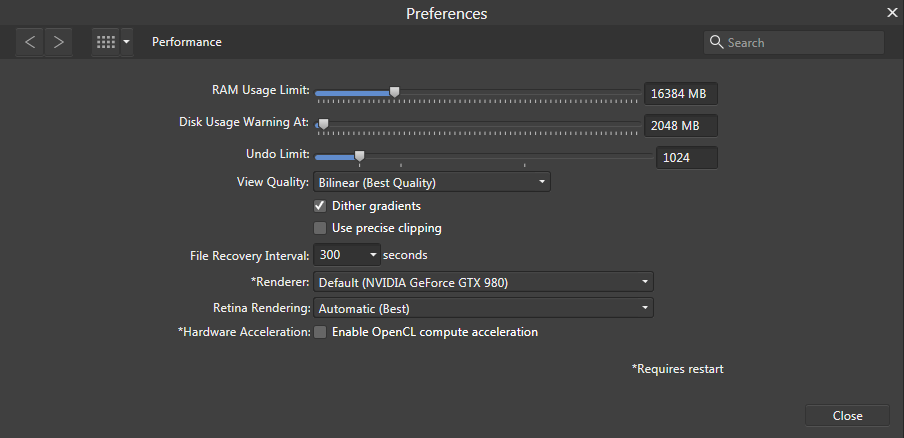Go forward with the right arrow button

click(x=58, y=42)
